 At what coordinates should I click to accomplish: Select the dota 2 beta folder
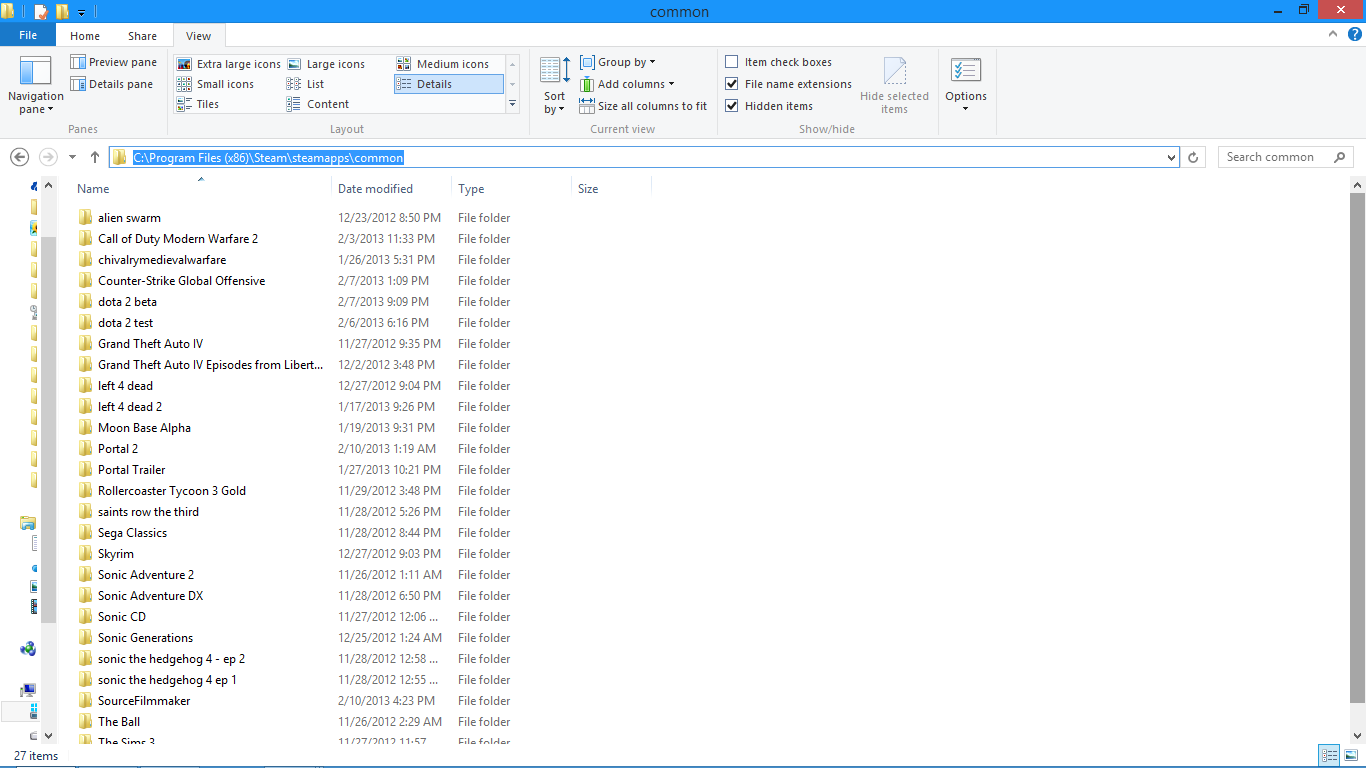click(127, 302)
